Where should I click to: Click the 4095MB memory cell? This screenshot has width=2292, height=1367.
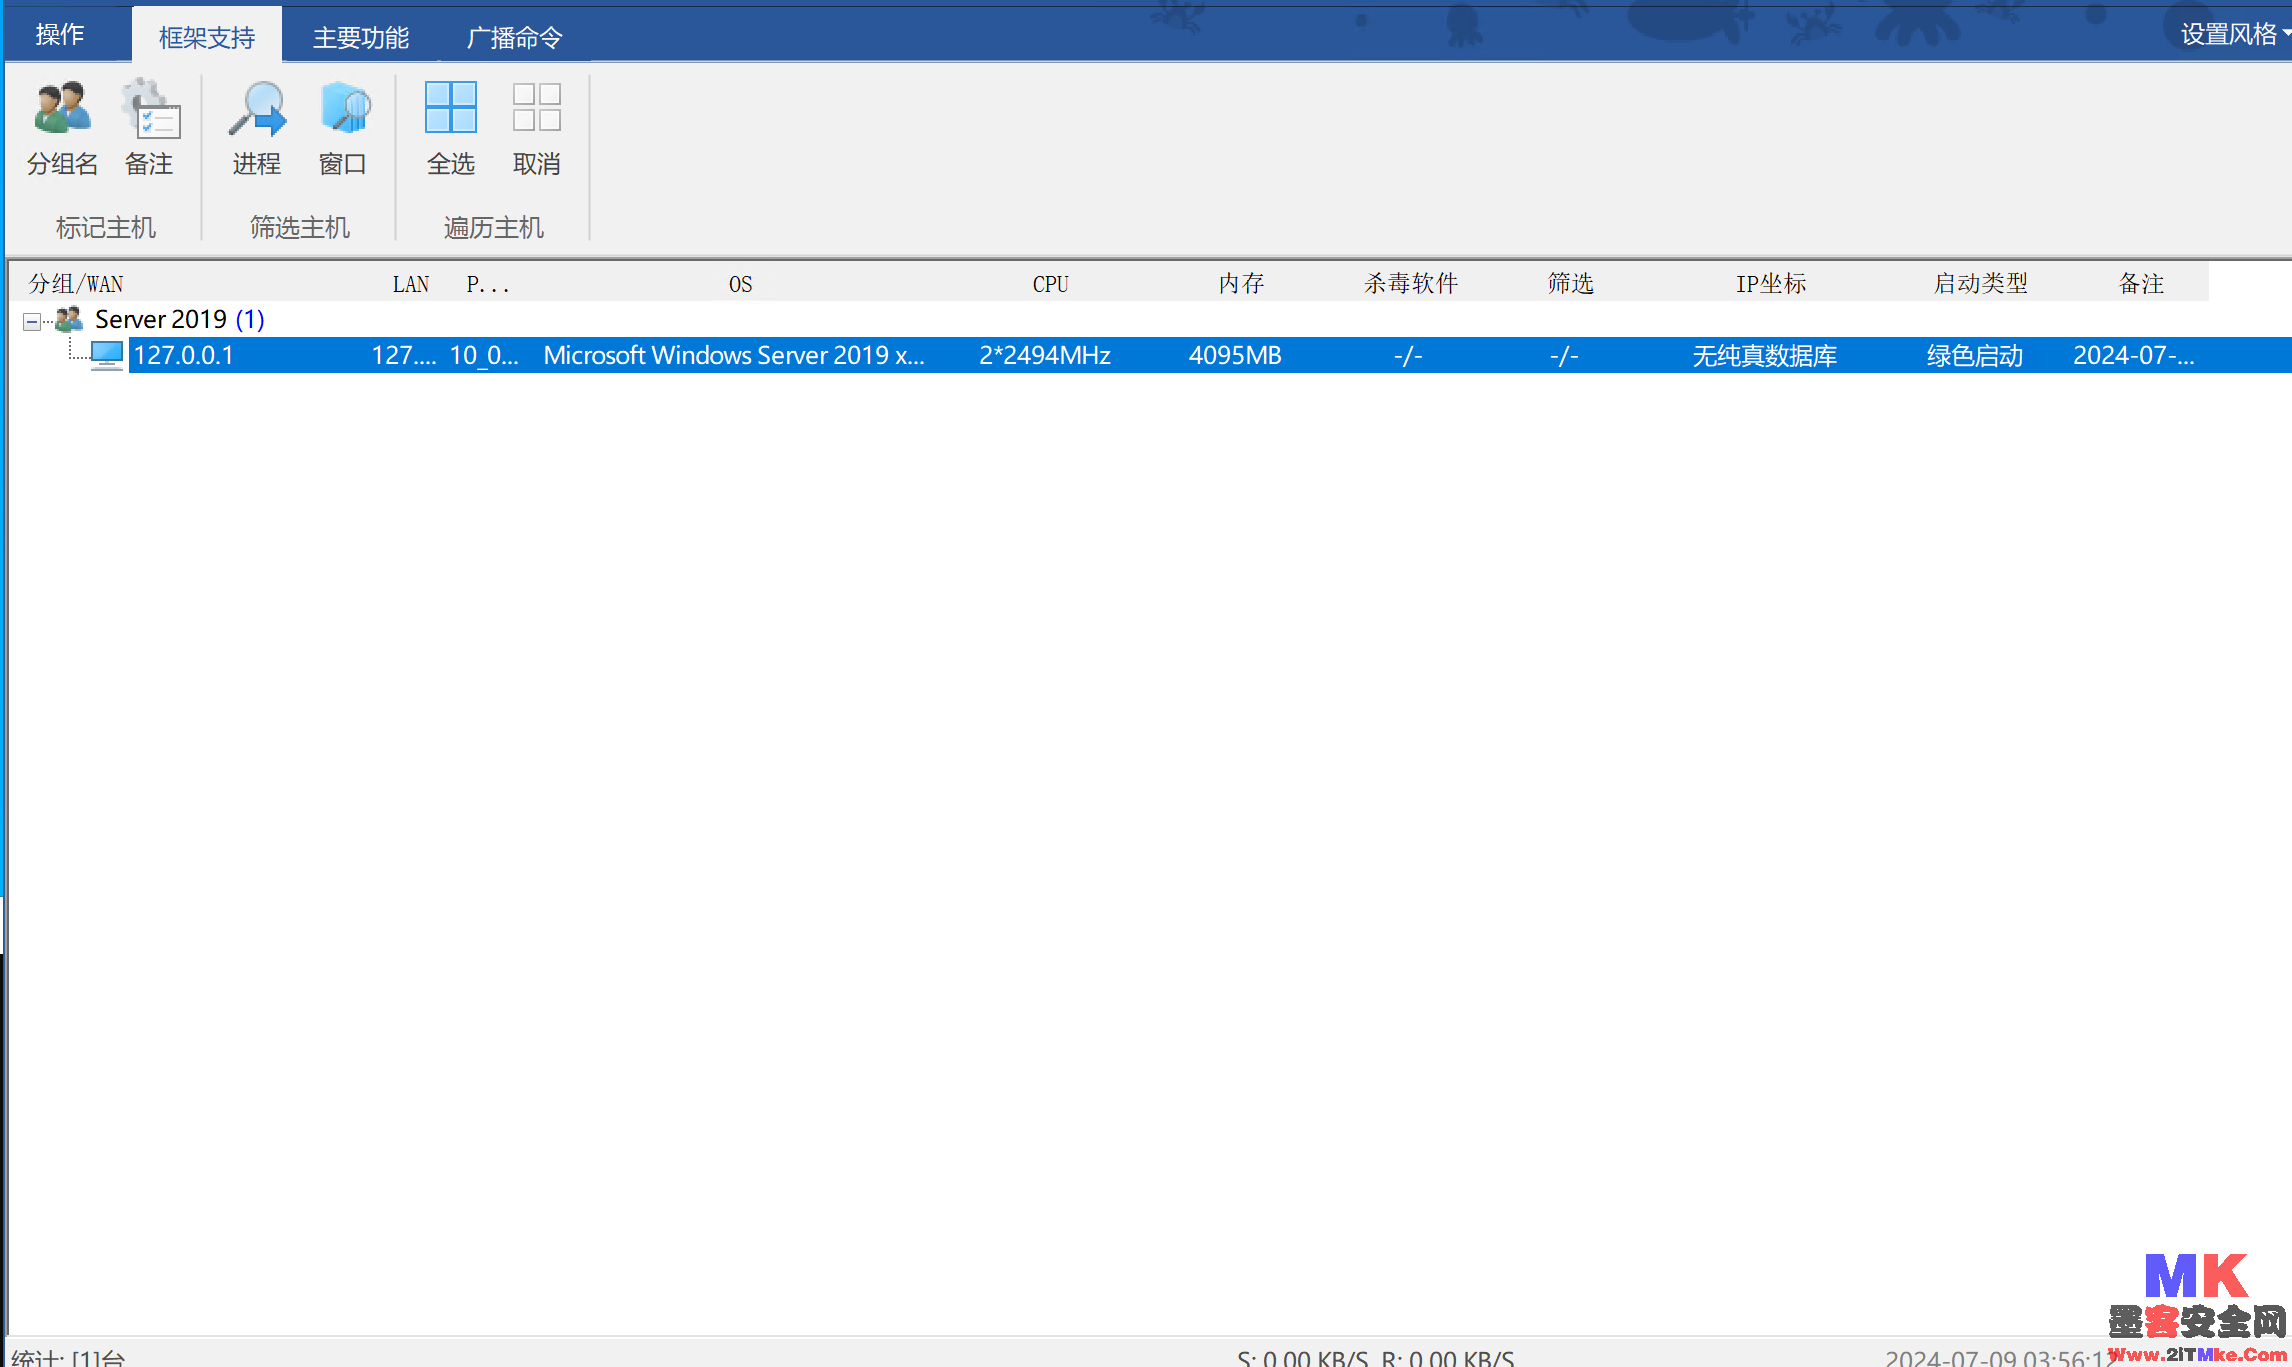1235,355
